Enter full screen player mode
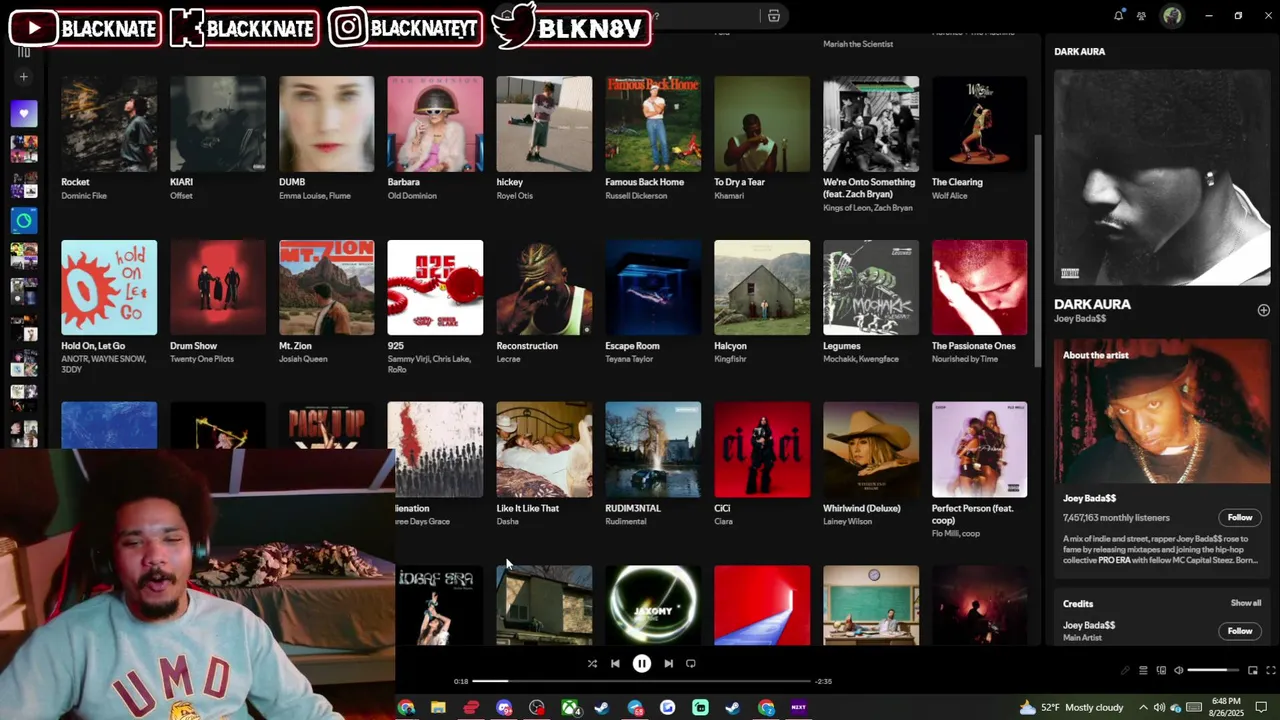 1270,670
